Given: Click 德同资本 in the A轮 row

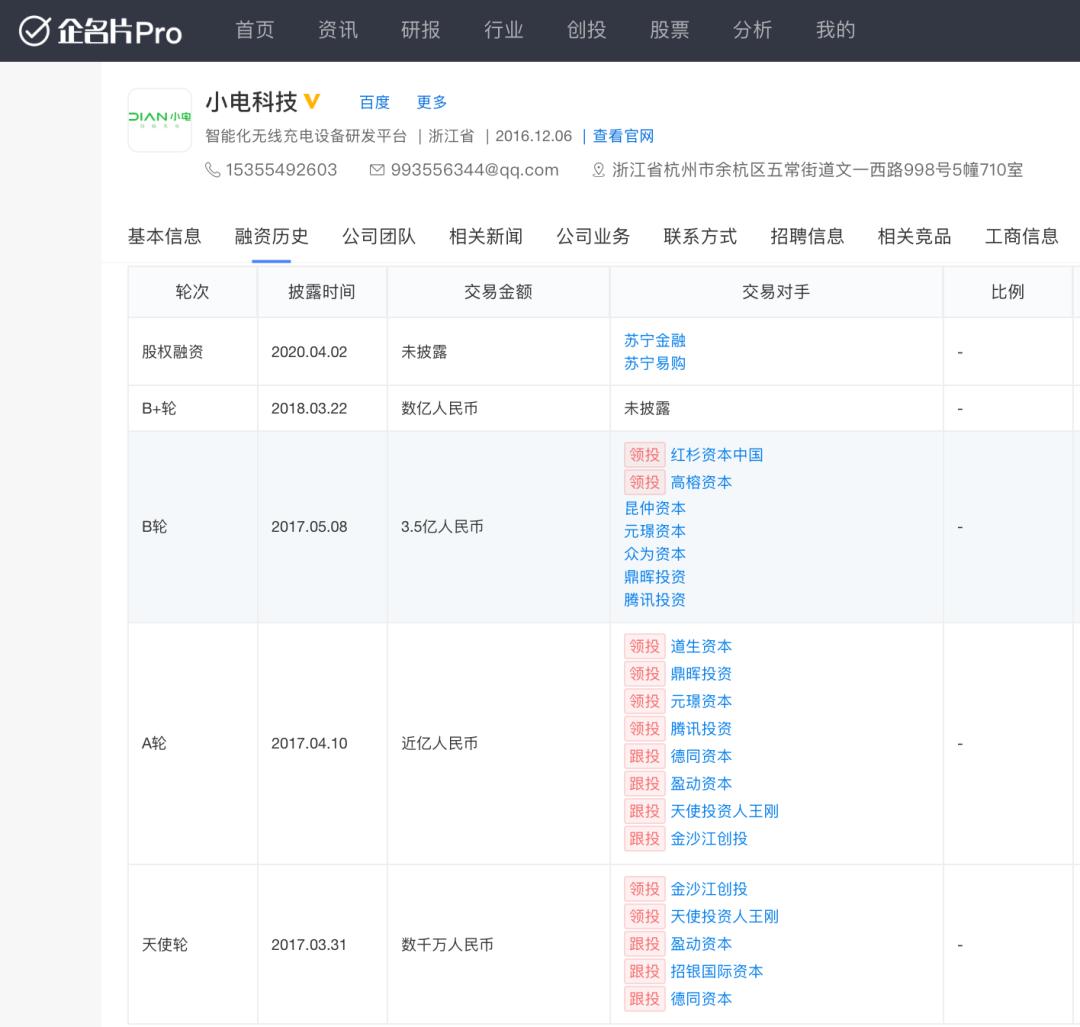Looking at the screenshot, I should click(x=701, y=756).
